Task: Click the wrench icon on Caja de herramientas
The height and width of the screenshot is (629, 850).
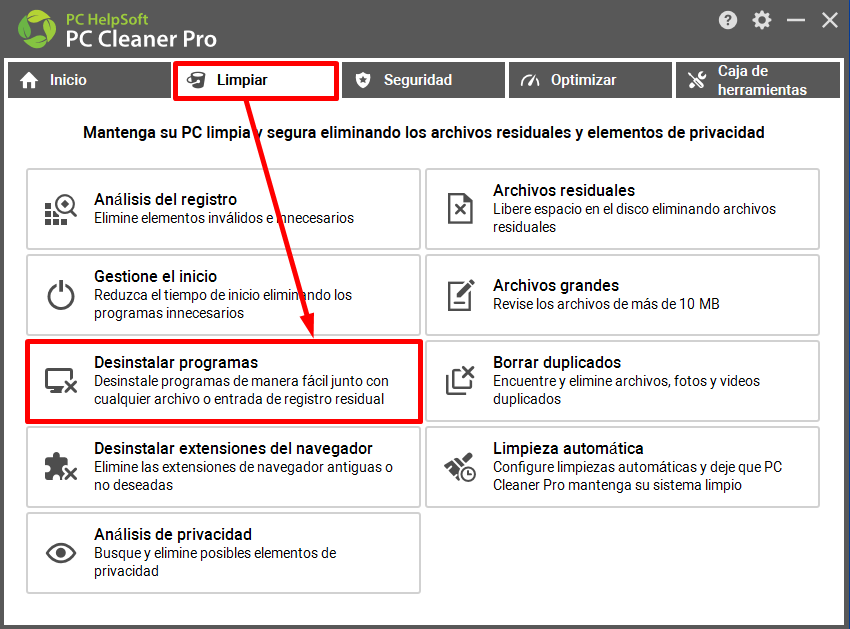Action: [x=697, y=80]
